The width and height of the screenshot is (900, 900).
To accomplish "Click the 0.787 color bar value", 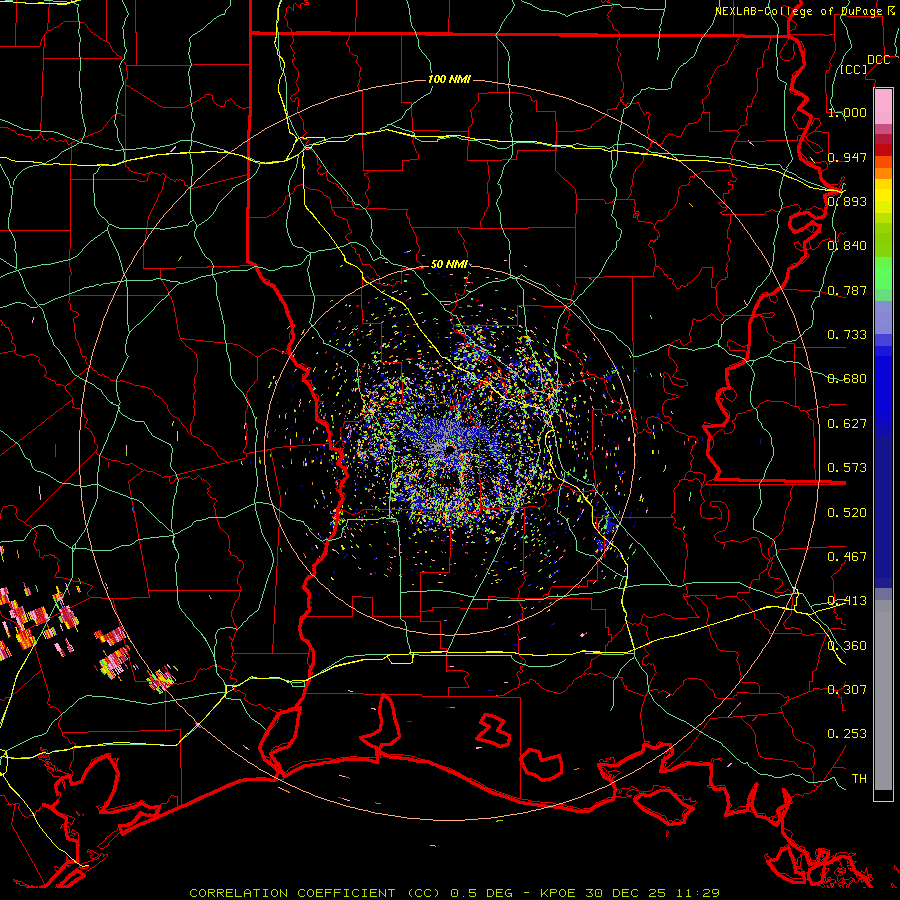I will [847, 290].
